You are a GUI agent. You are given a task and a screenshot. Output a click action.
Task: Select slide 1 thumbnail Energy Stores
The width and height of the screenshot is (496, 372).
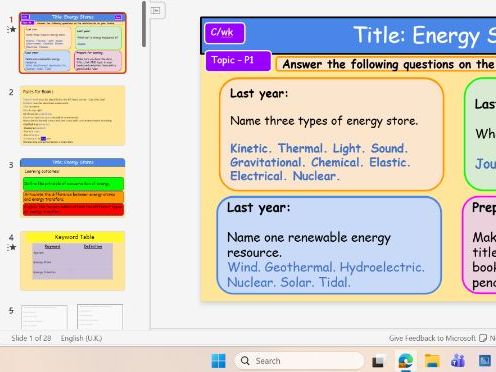[x=72, y=43]
